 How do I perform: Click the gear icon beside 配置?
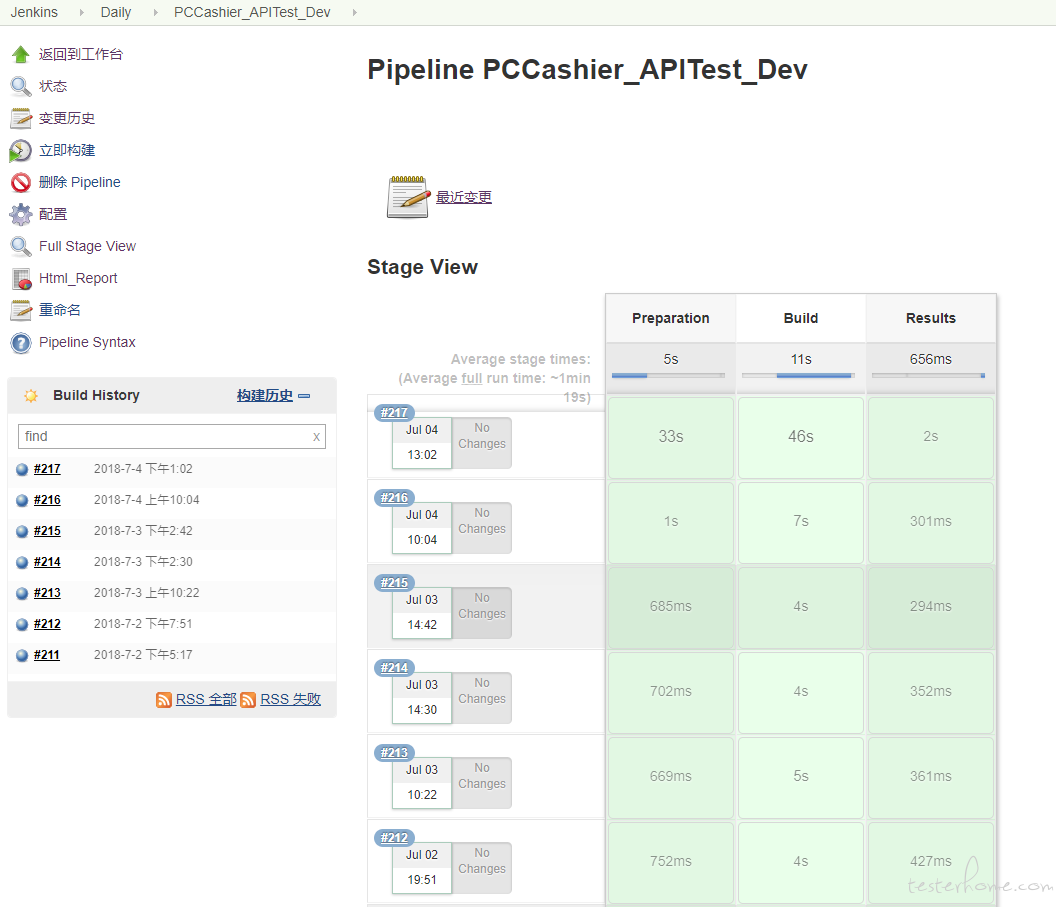pyautogui.click(x=21, y=214)
